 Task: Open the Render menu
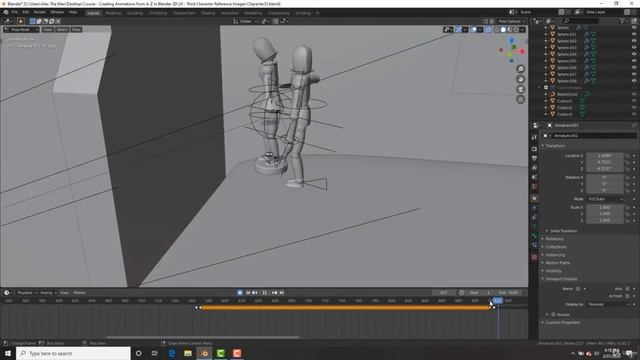click(x=40, y=13)
